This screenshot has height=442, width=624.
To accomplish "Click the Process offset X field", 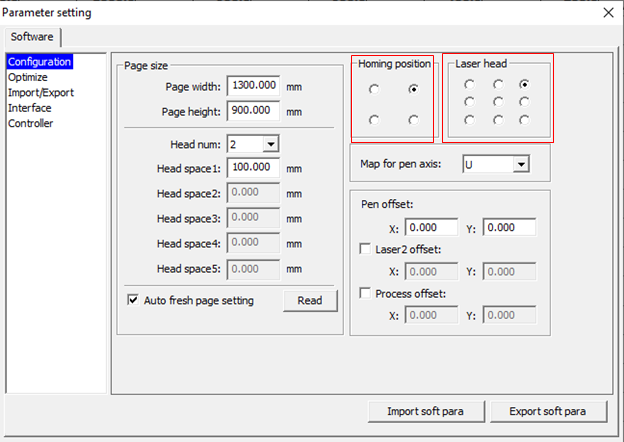I will click(x=431, y=315).
